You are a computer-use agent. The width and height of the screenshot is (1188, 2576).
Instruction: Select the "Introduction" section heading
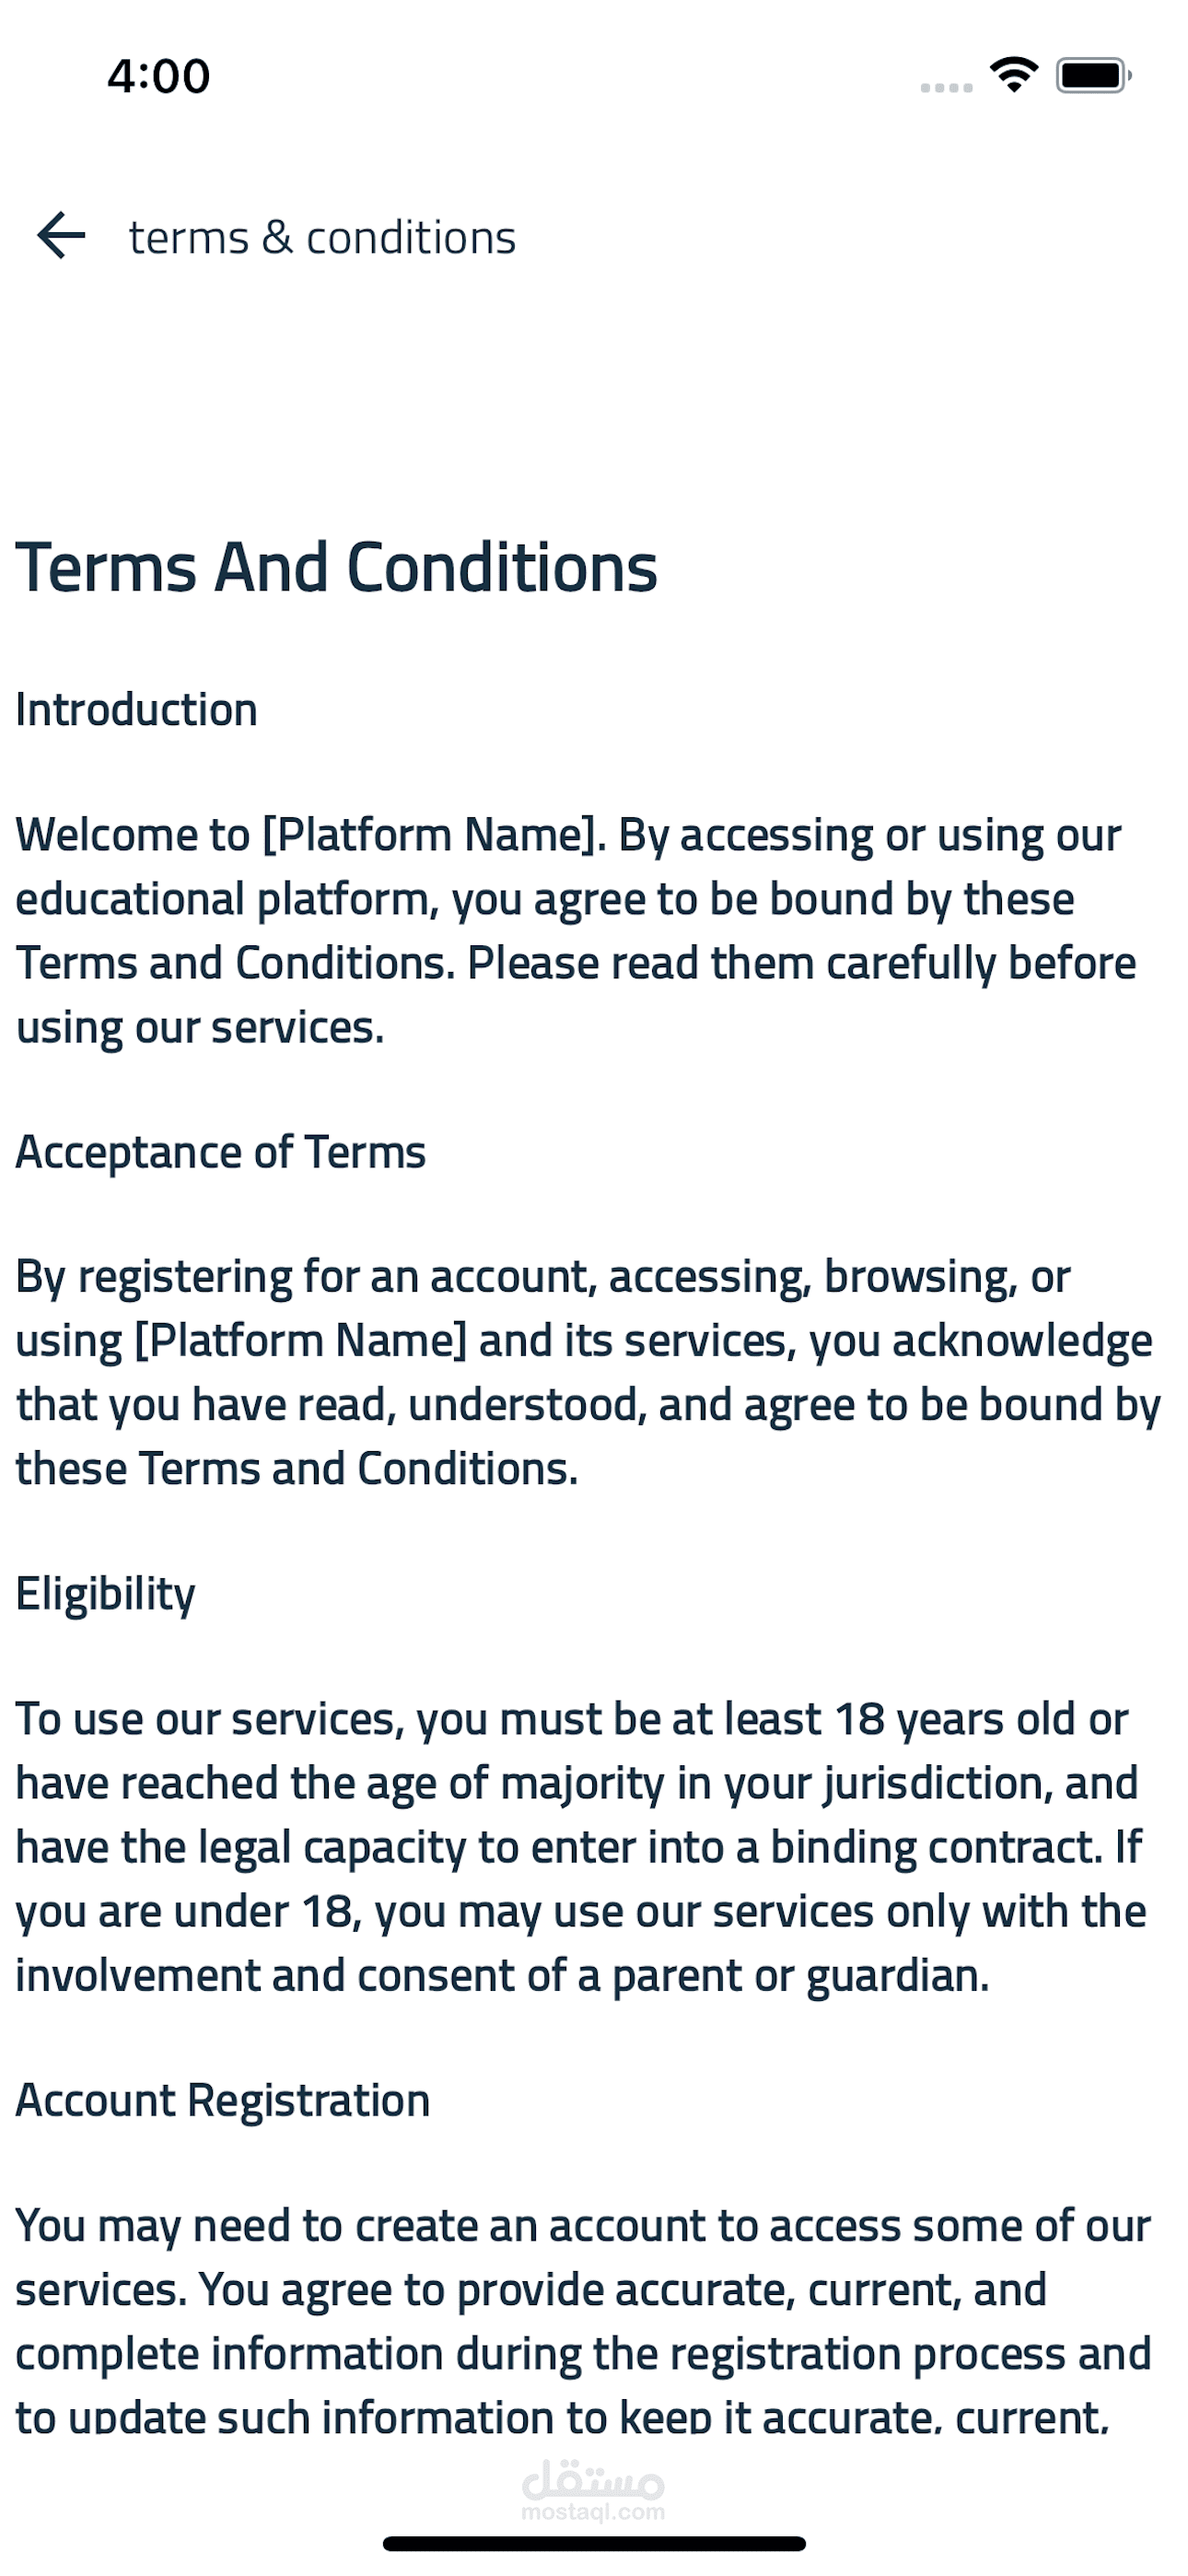(x=137, y=710)
